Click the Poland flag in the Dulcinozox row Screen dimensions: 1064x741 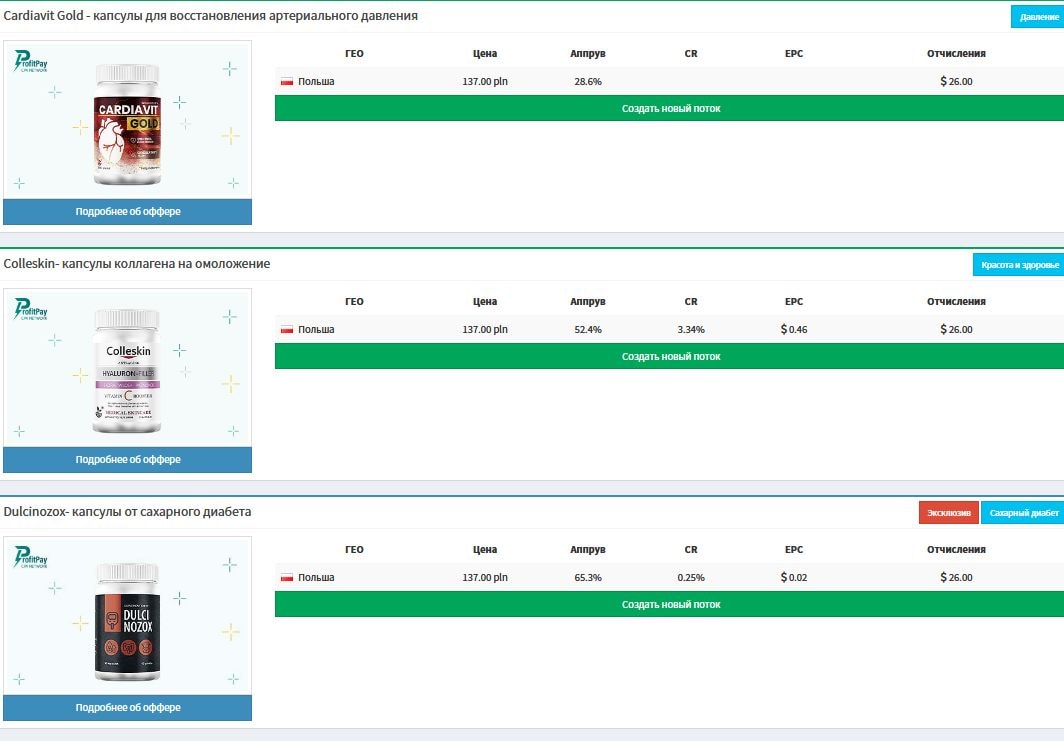(287, 577)
